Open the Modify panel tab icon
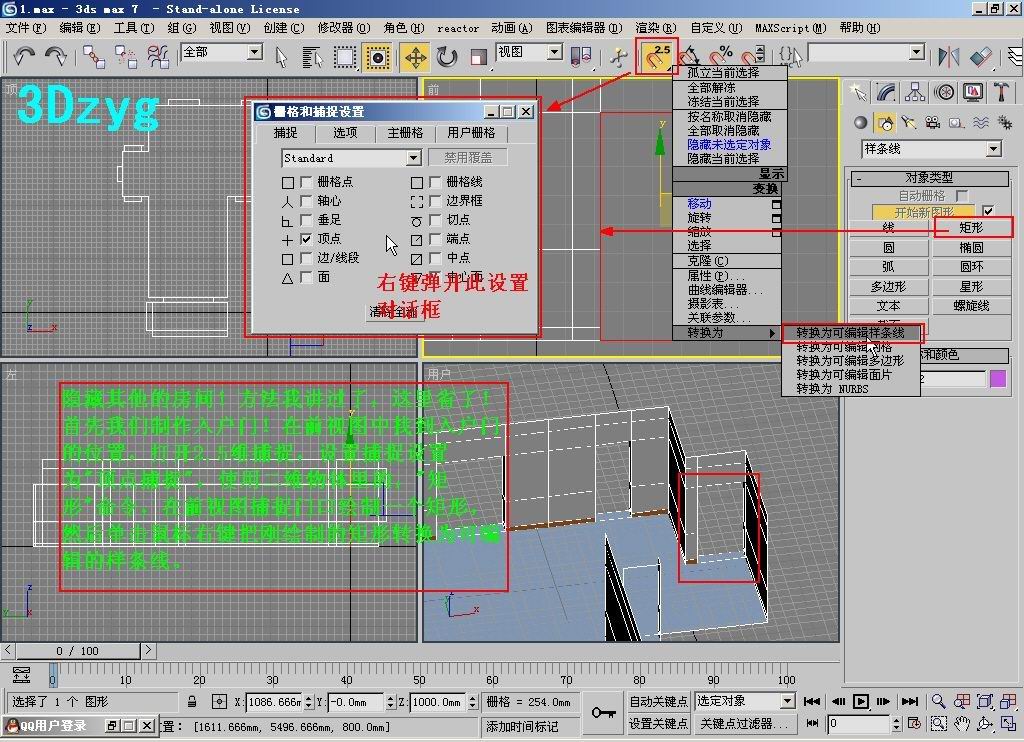The width and height of the screenshot is (1024, 742). (886, 93)
